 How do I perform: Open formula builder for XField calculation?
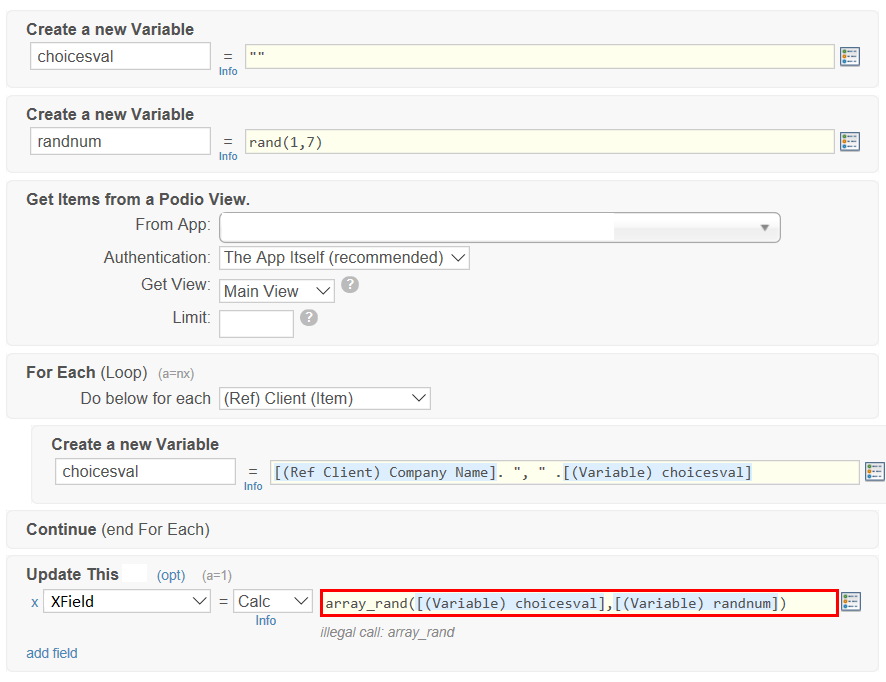pyautogui.click(x=850, y=601)
